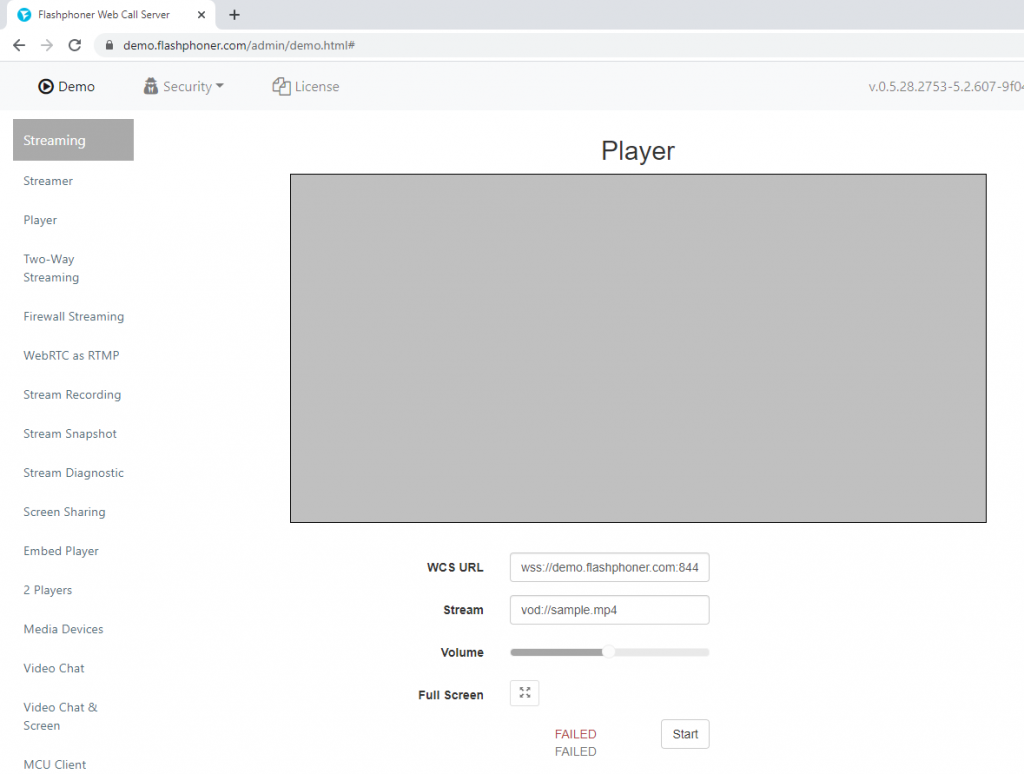Open the Firewall Streaming example
The height and width of the screenshot is (774, 1024).
[x=74, y=316]
